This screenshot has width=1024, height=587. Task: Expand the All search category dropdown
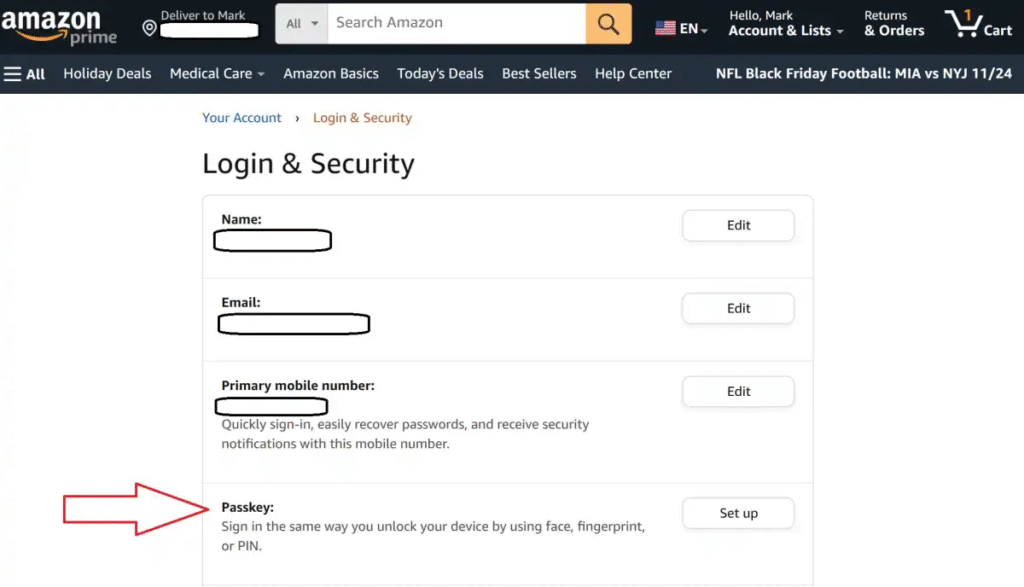pos(301,24)
